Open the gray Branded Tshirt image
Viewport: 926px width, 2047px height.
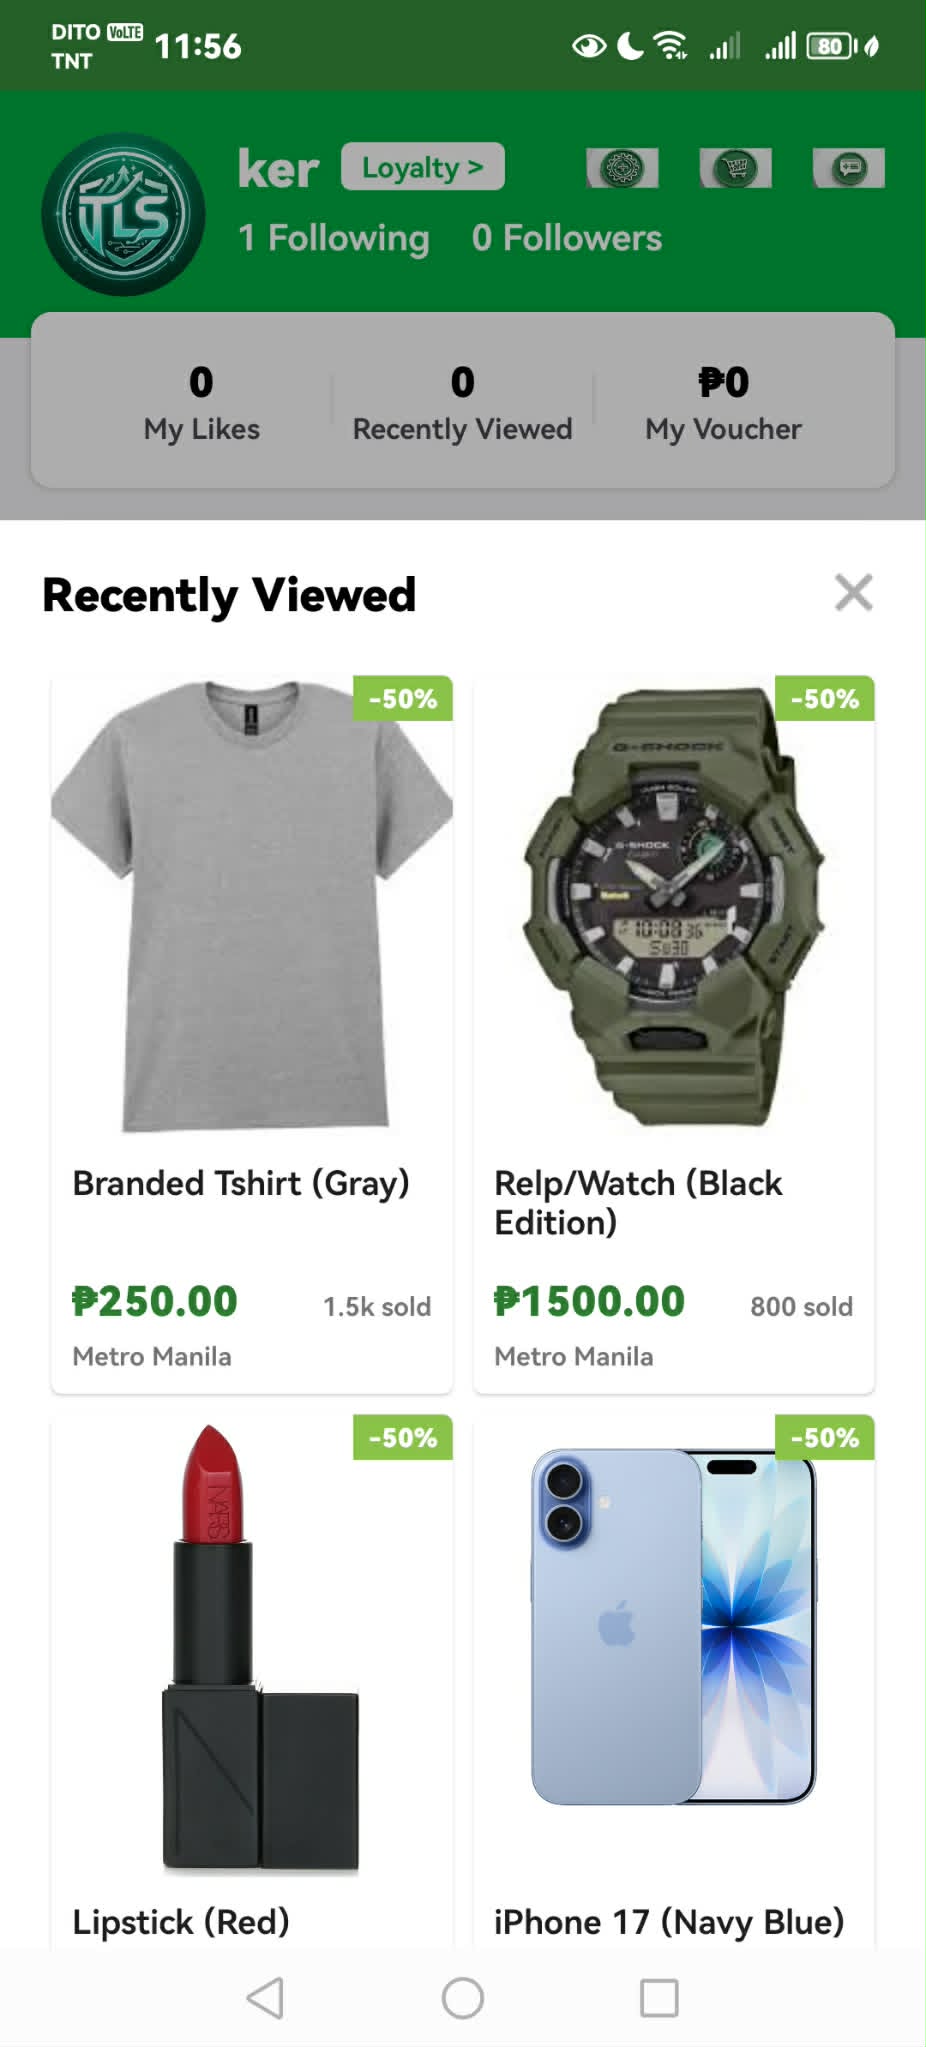pos(252,906)
